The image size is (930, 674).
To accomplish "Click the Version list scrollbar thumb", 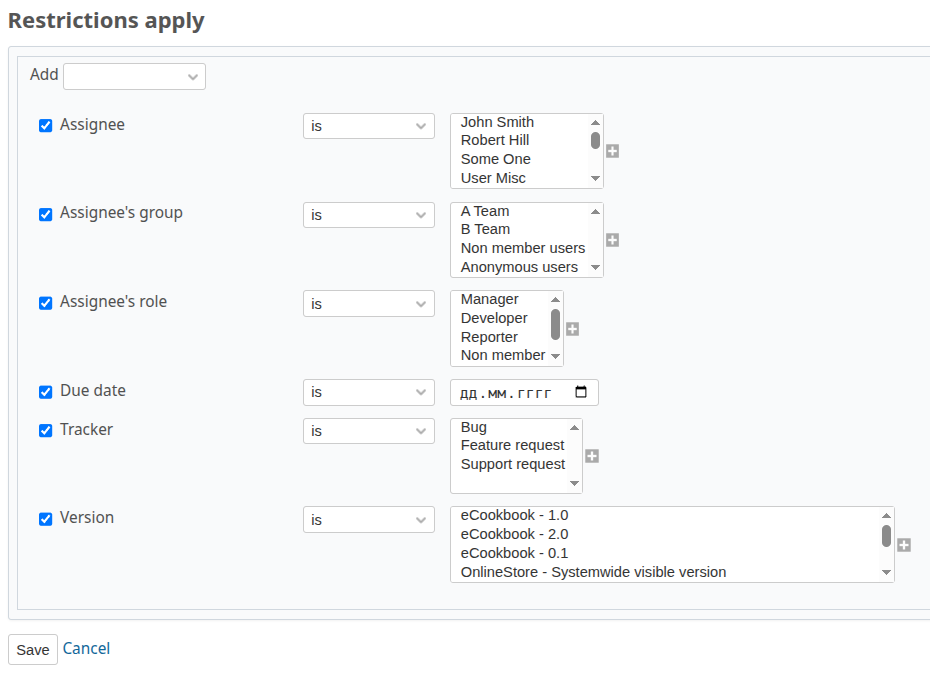I will click(886, 535).
